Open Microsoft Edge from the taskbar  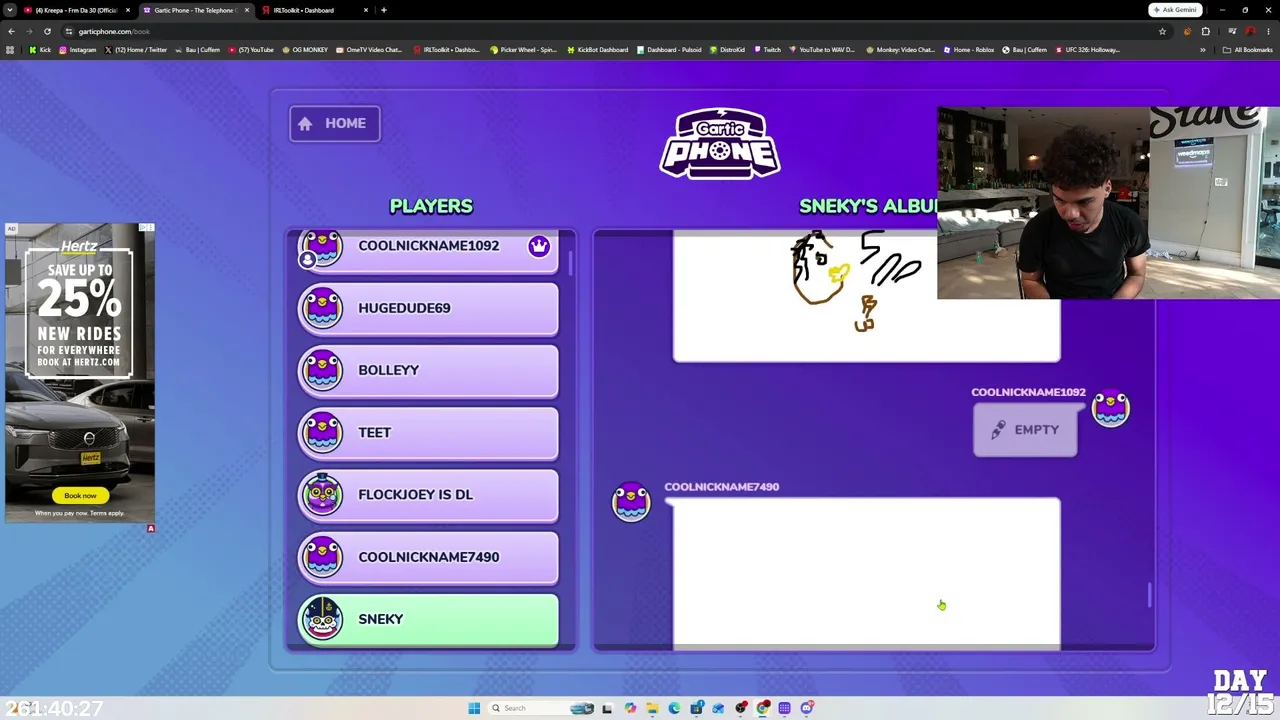(x=674, y=708)
